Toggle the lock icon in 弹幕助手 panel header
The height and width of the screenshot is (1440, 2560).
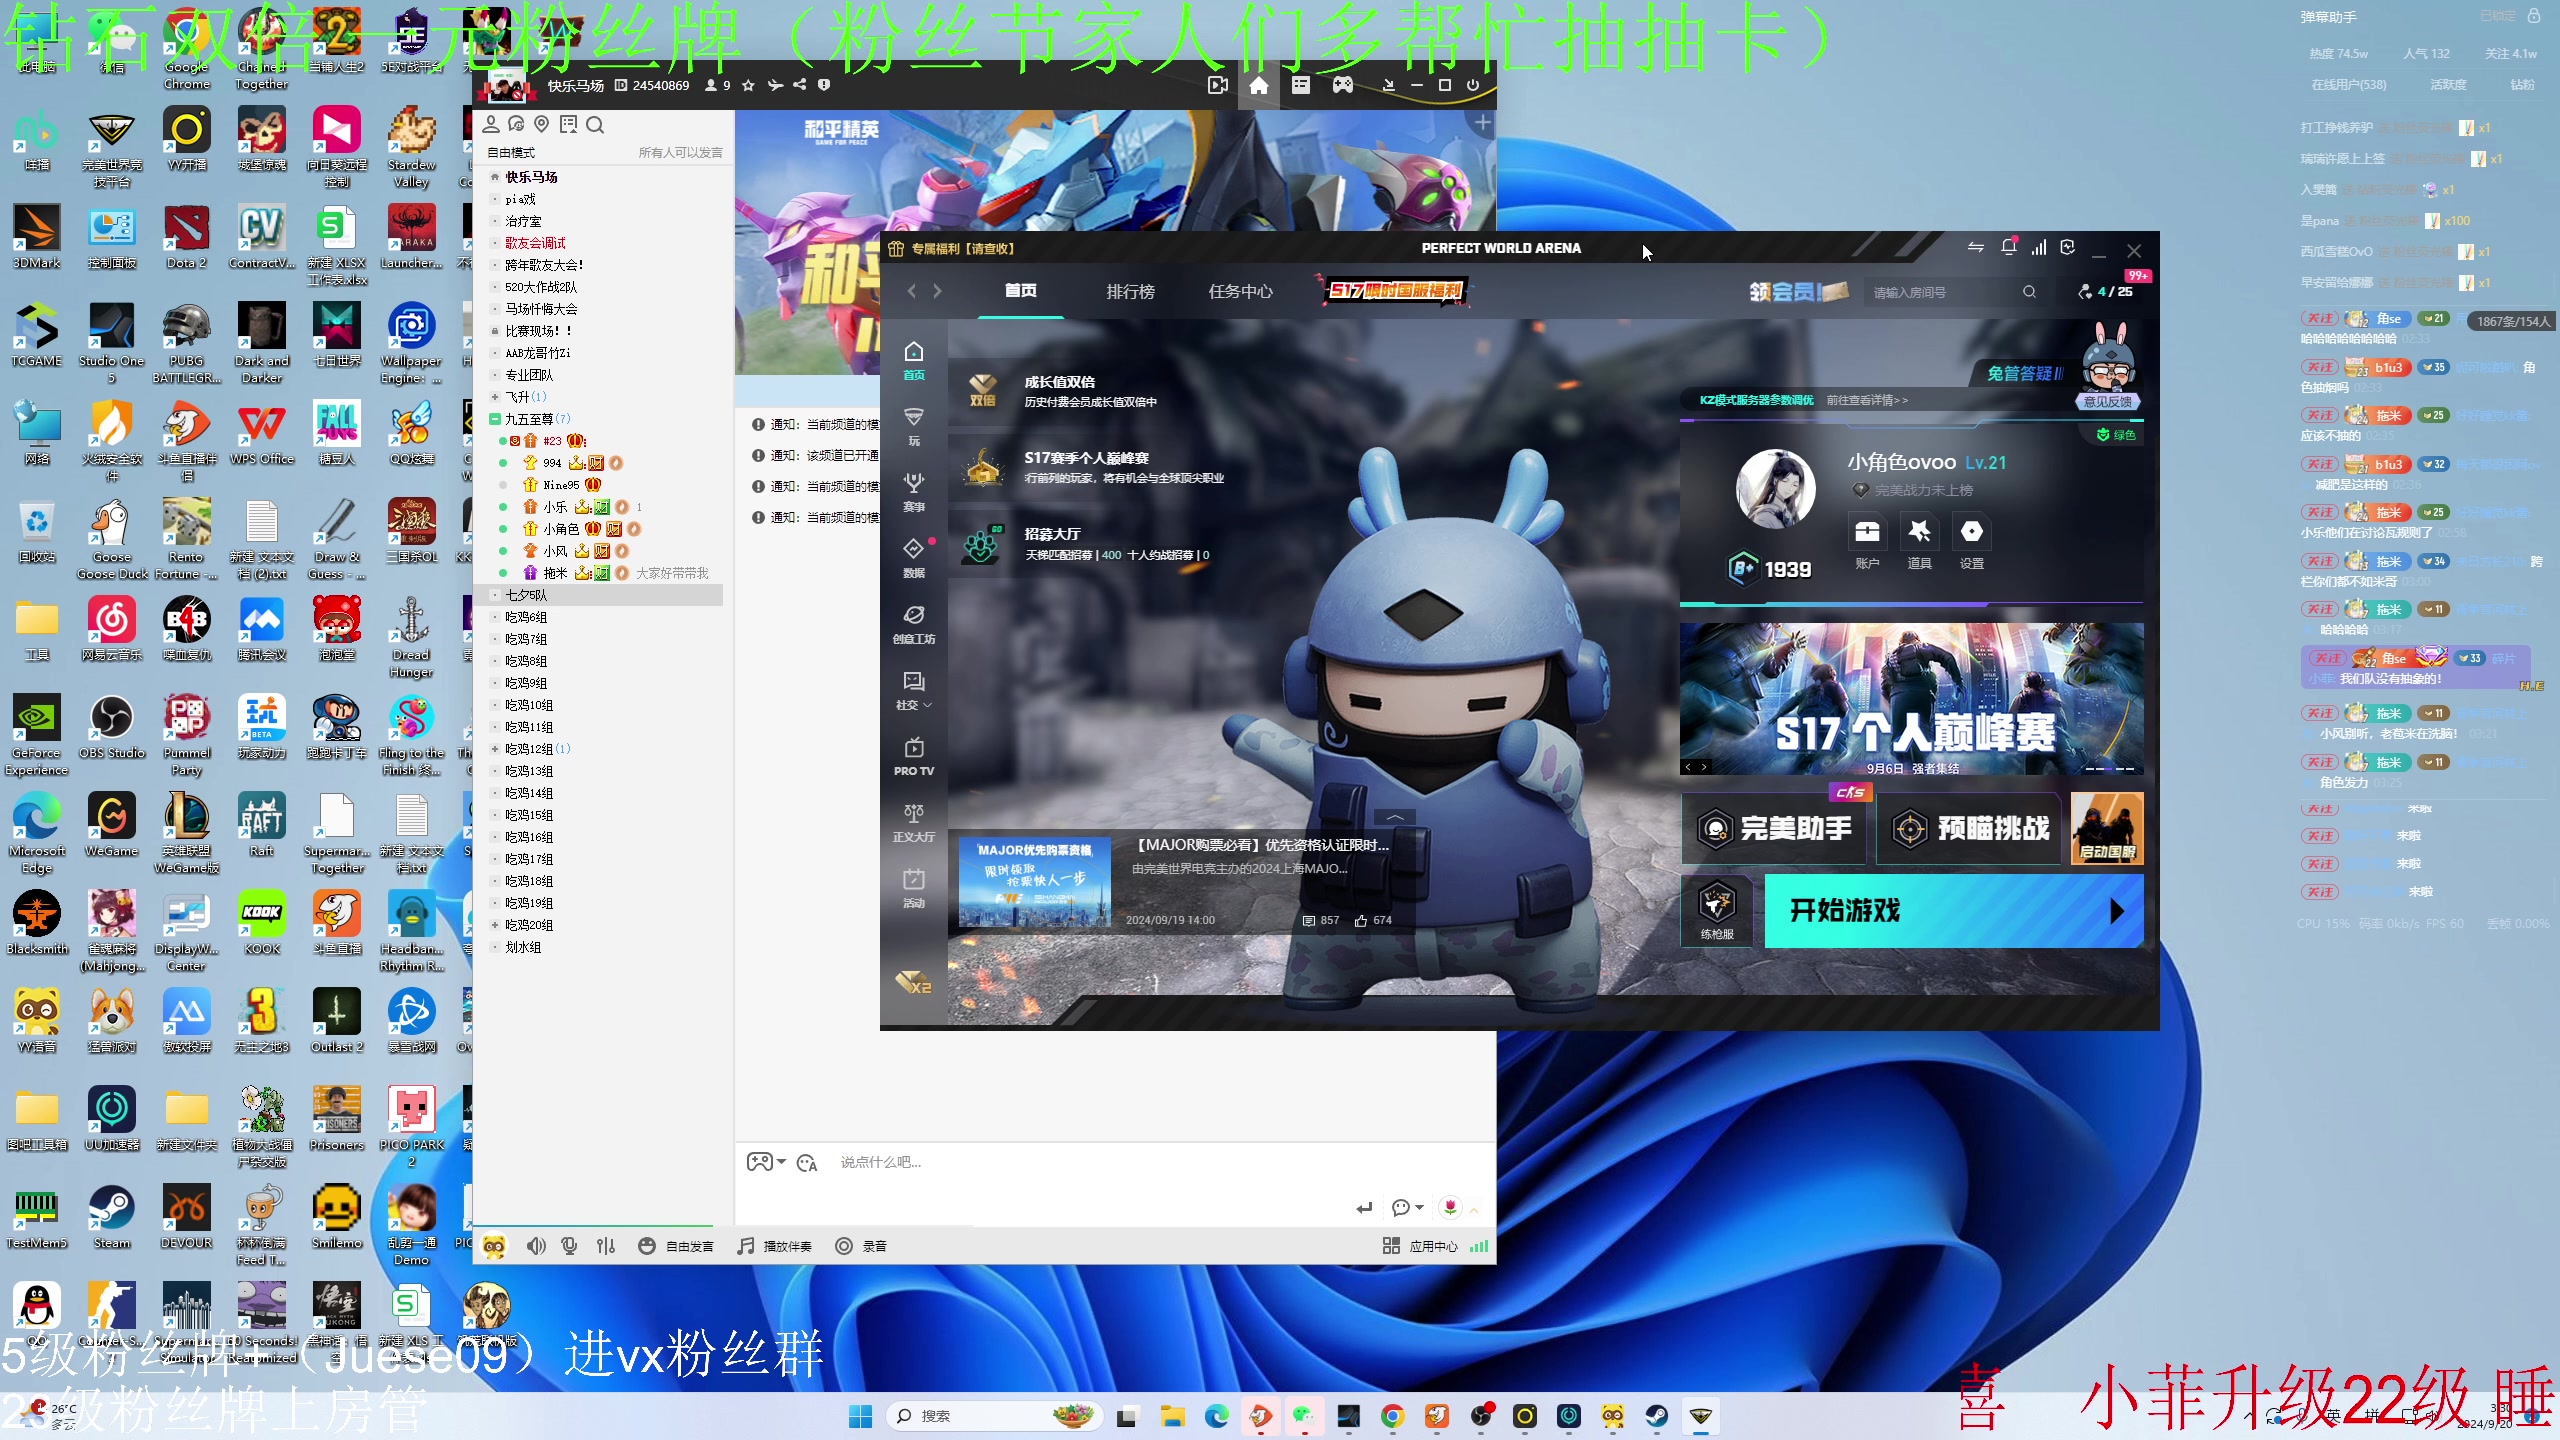[2533, 16]
